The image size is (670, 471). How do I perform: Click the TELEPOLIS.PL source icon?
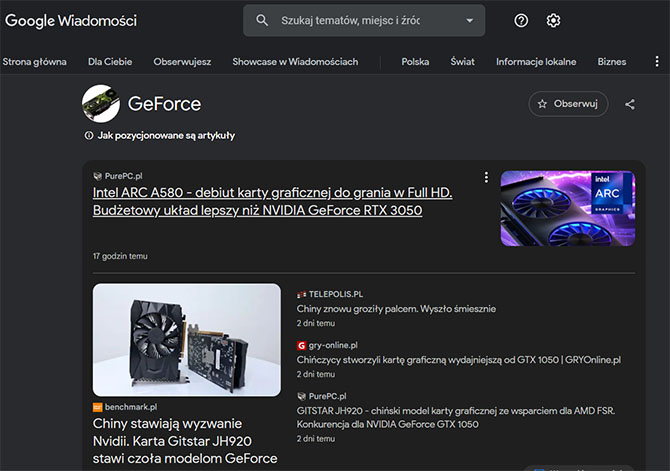(x=302, y=294)
